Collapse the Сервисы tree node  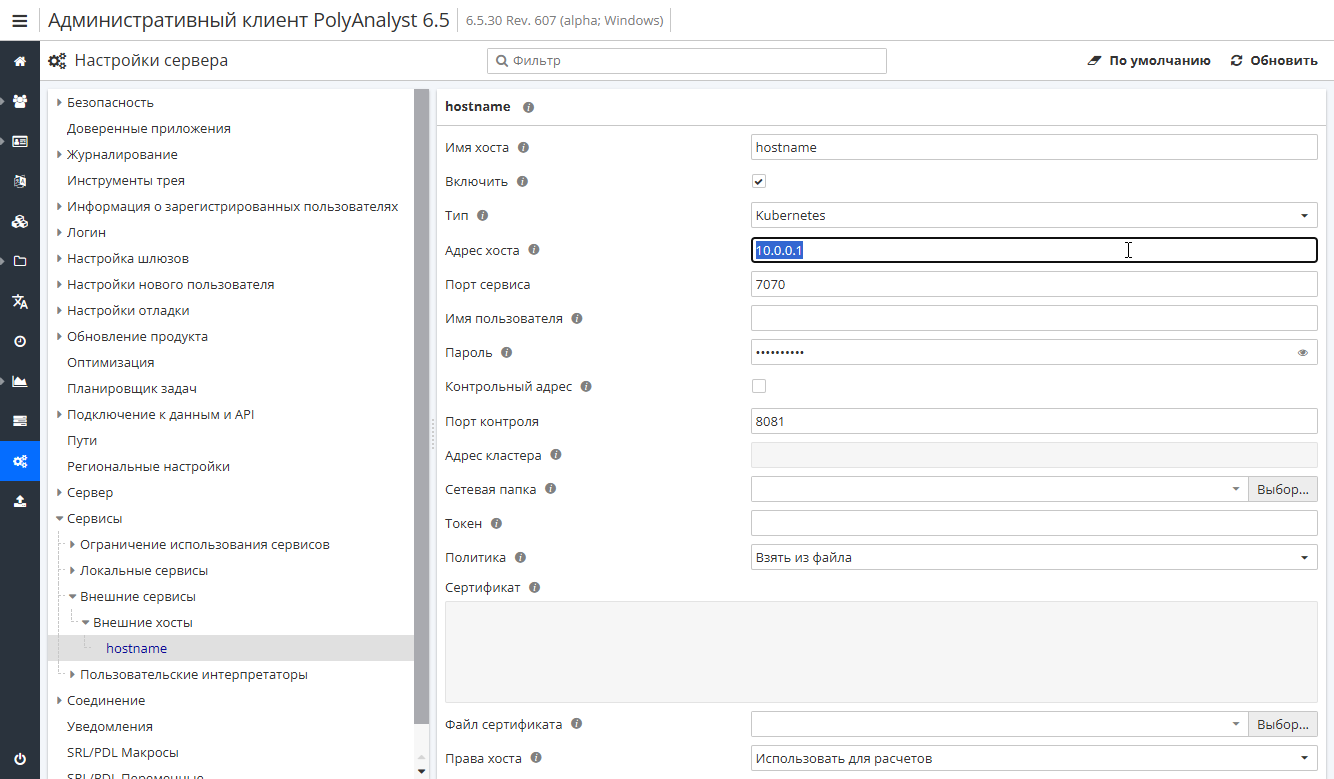[x=59, y=519]
